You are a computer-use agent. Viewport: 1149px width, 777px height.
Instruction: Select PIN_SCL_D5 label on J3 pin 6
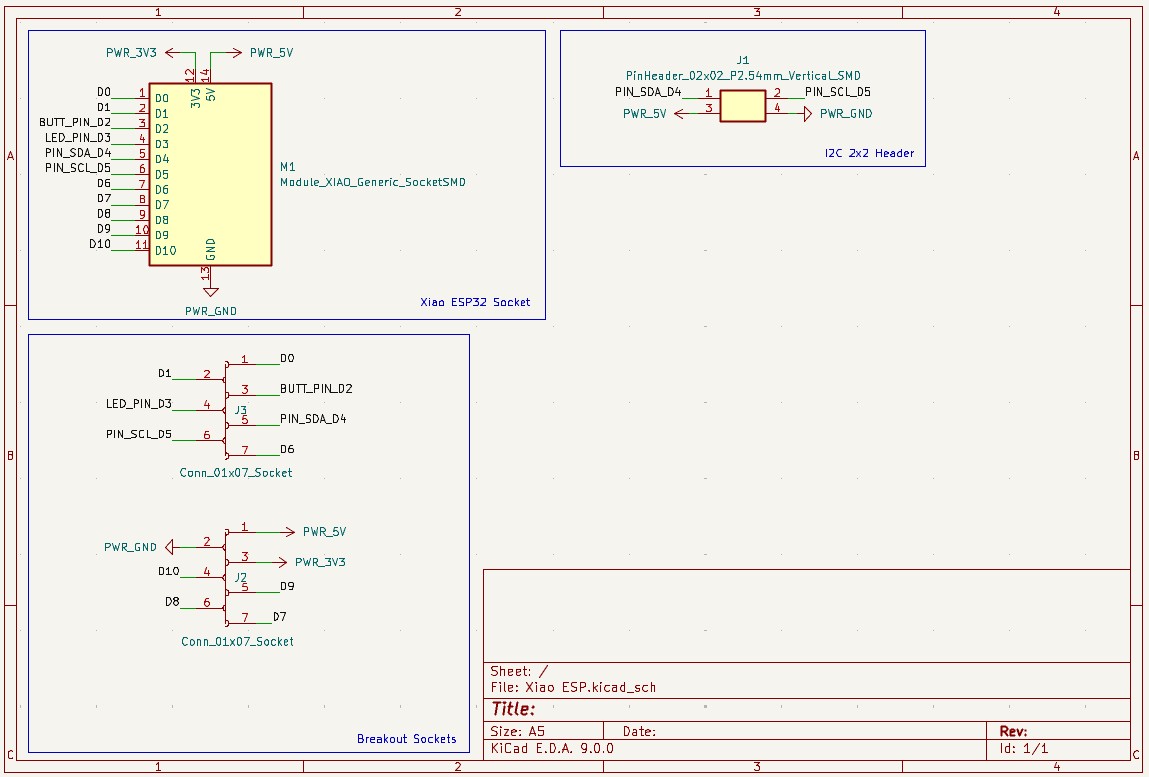point(138,434)
